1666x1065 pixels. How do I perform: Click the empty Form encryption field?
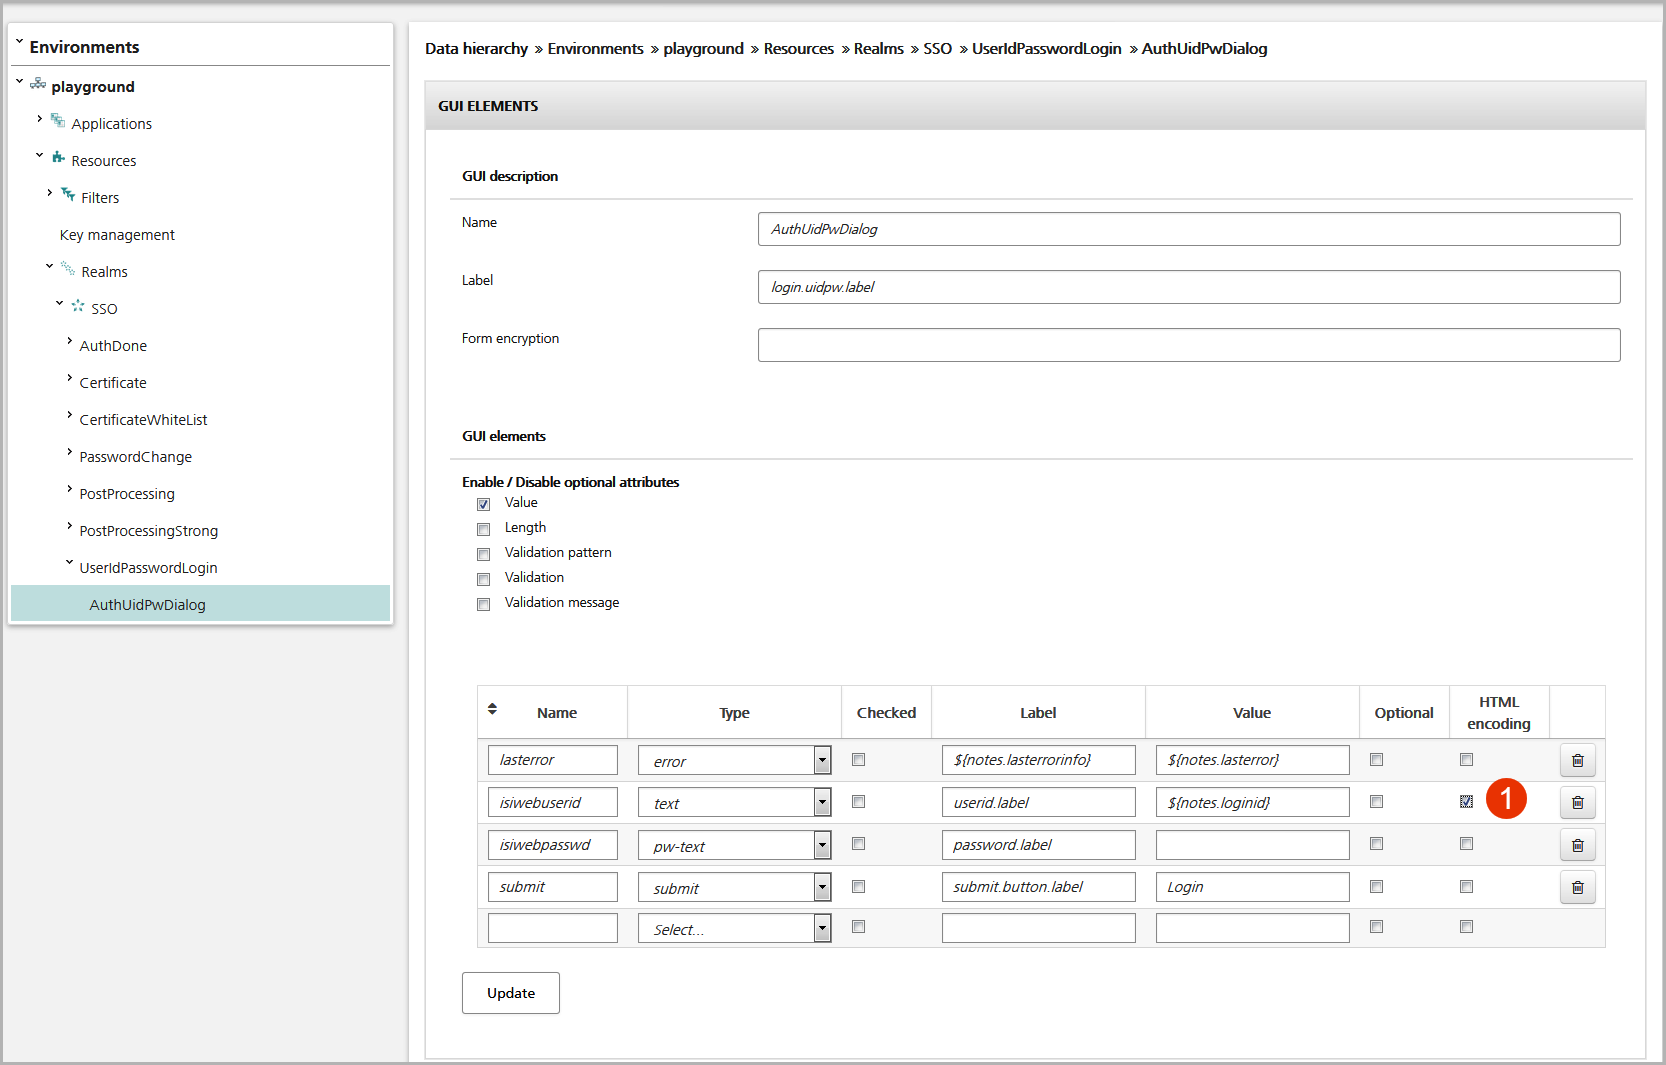pyautogui.click(x=1189, y=345)
